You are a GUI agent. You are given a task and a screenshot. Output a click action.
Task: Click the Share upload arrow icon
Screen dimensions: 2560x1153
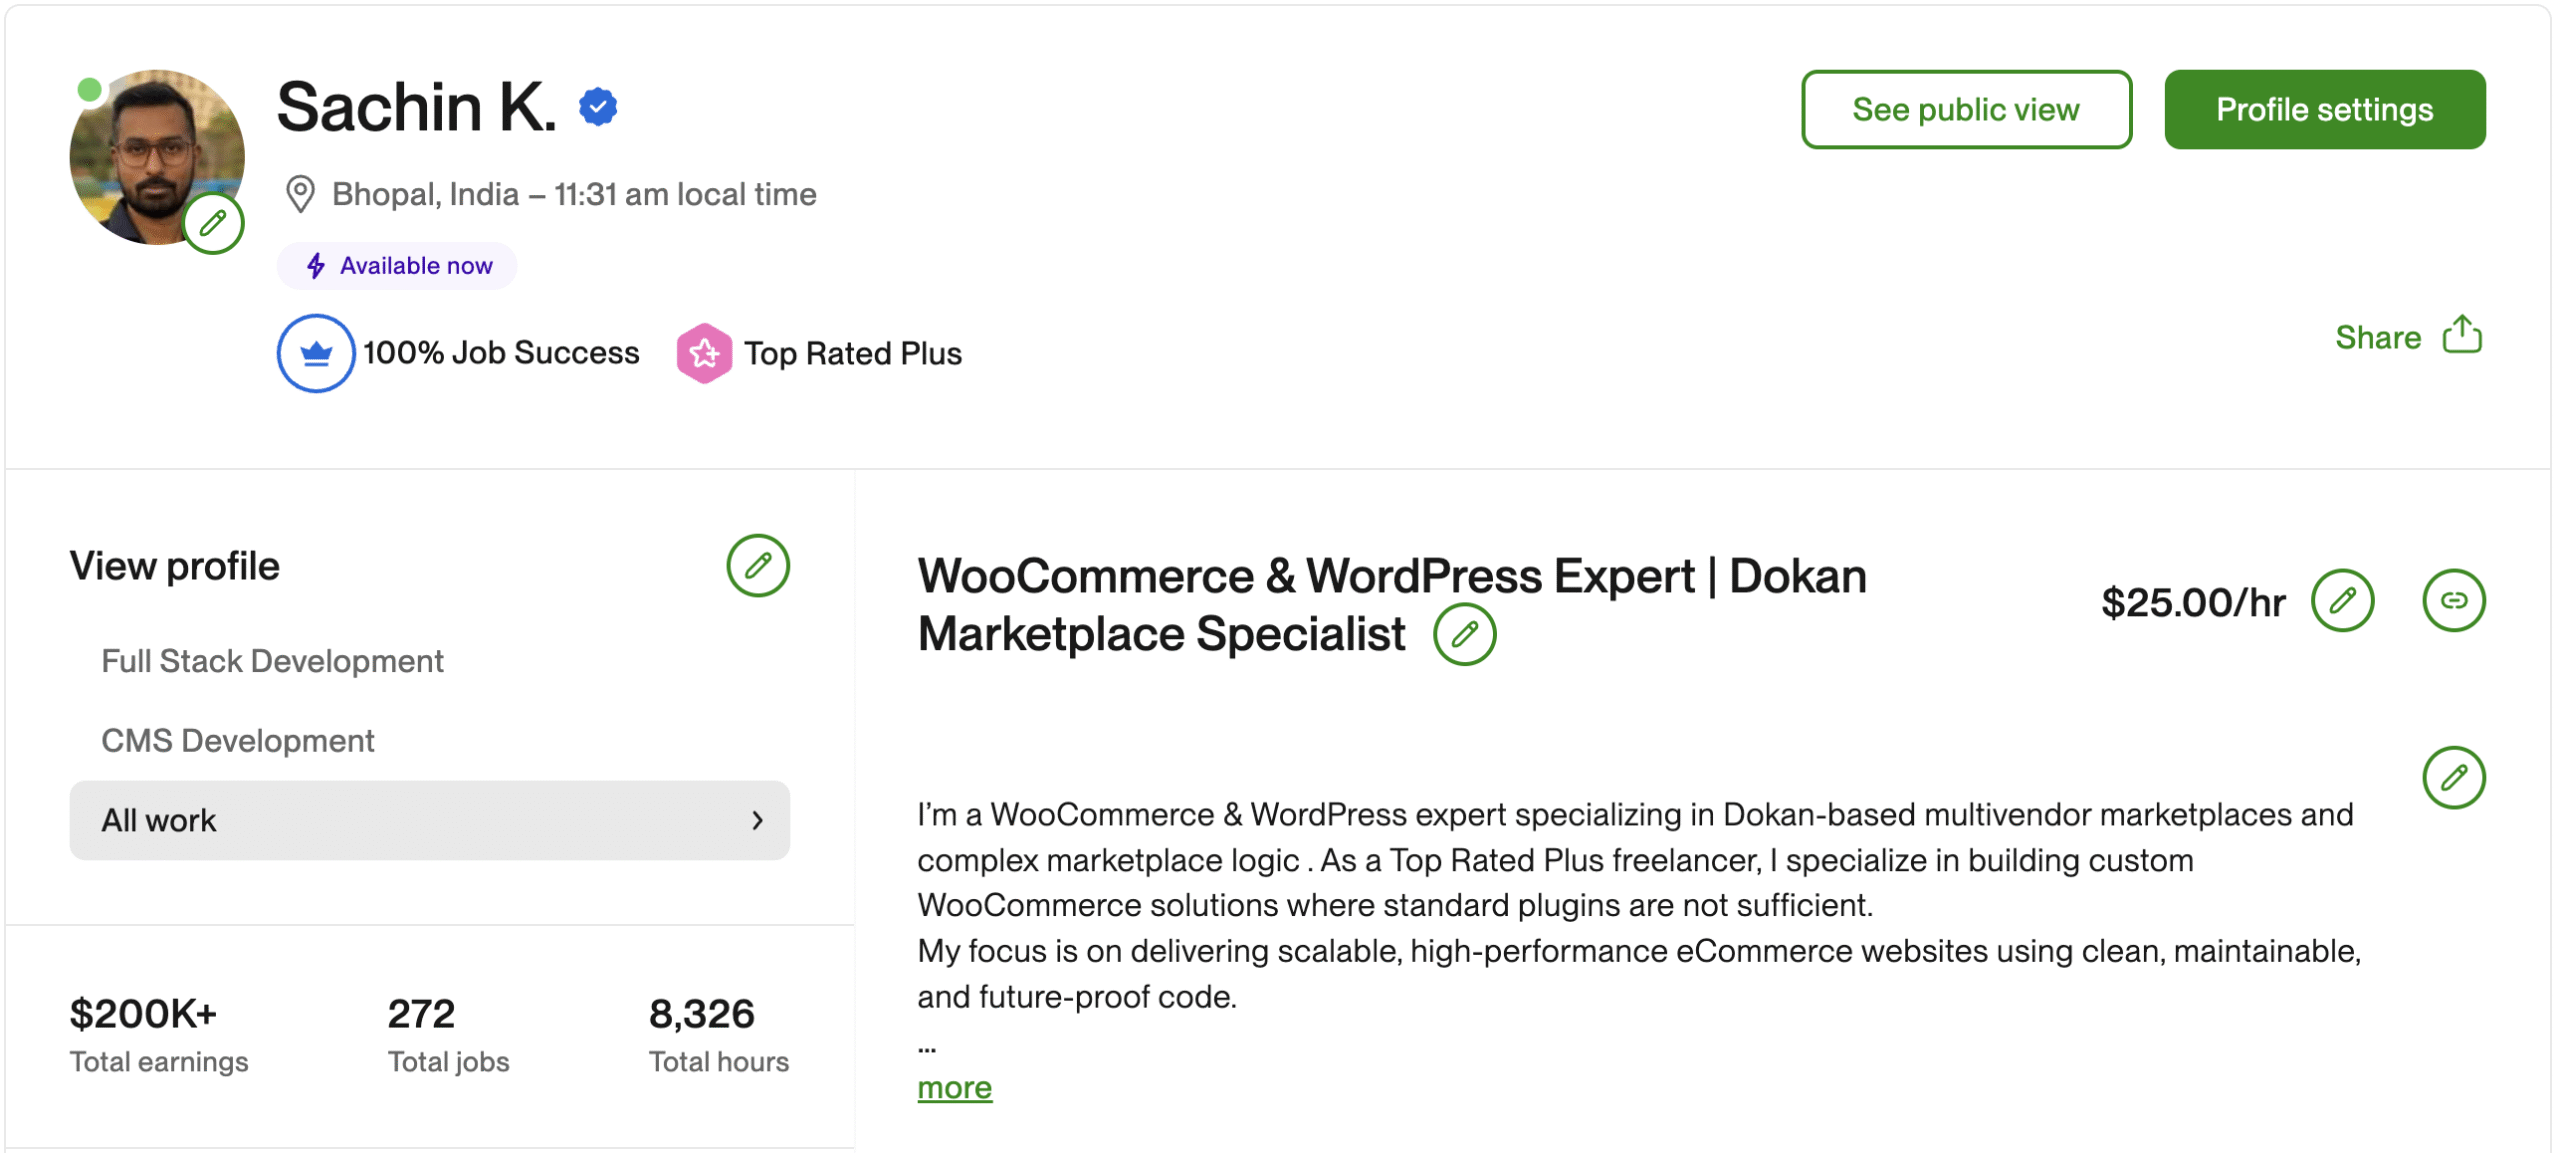pos(2461,336)
